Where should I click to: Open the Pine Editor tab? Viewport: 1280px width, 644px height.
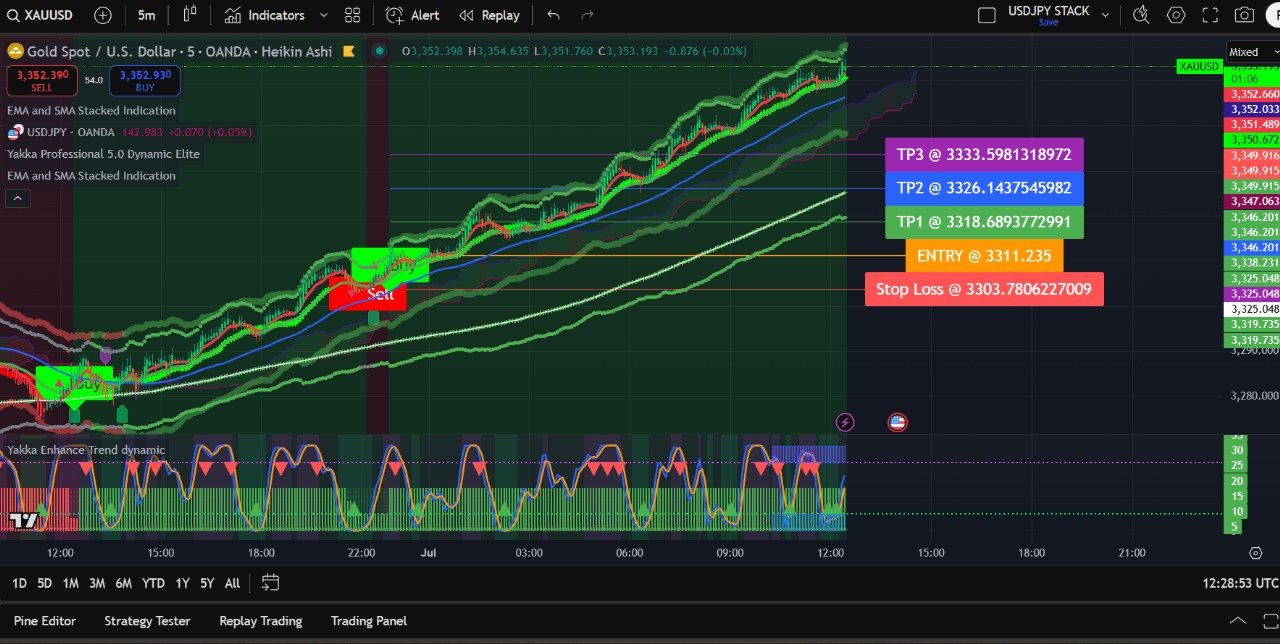coord(45,621)
